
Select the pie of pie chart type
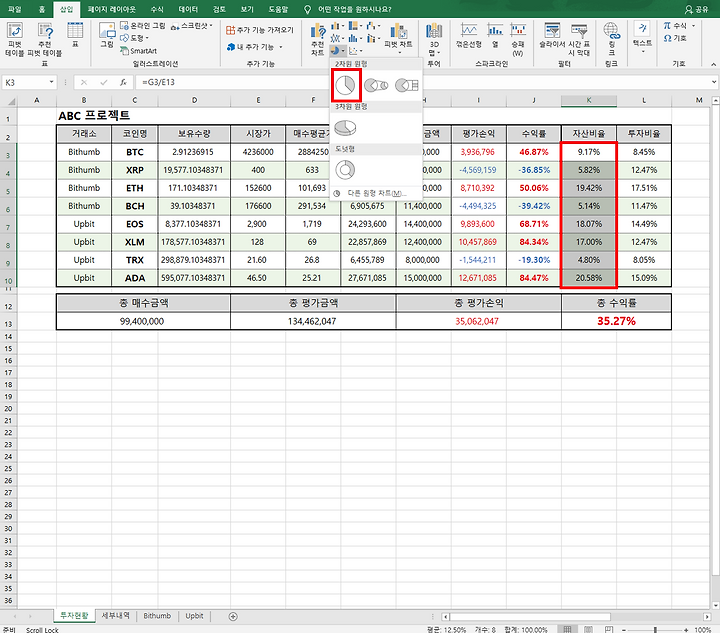pyautogui.click(x=376, y=85)
